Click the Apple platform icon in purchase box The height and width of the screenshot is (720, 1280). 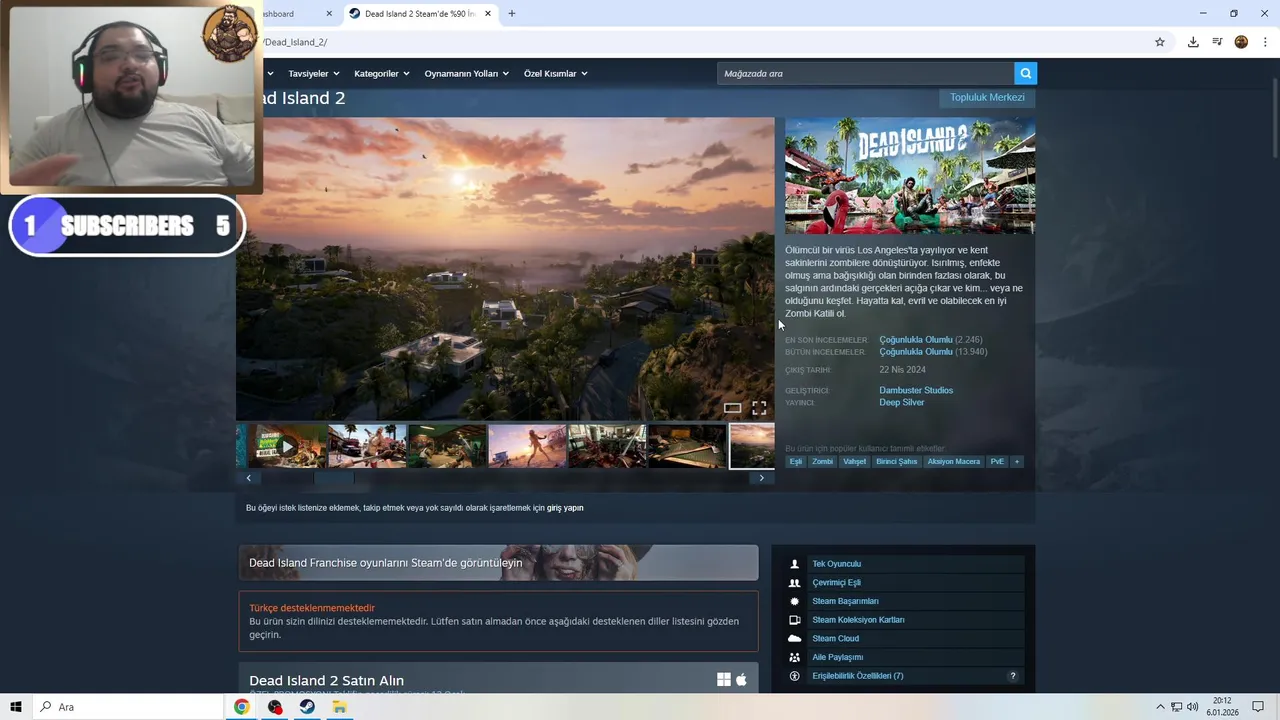[741, 680]
